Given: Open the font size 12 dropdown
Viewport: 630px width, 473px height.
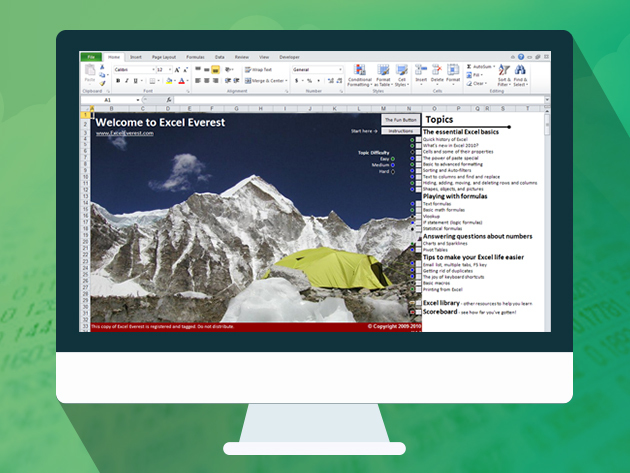Looking at the screenshot, I should [x=170, y=70].
